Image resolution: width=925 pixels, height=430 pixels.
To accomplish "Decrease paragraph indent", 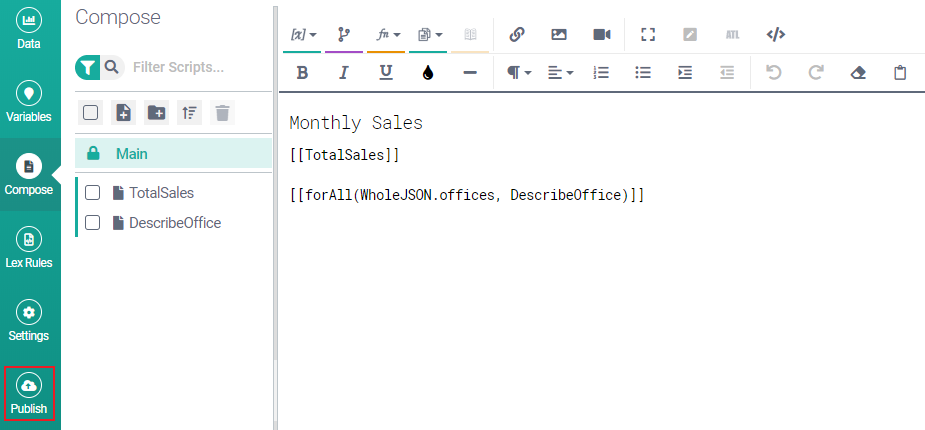I will [727, 73].
